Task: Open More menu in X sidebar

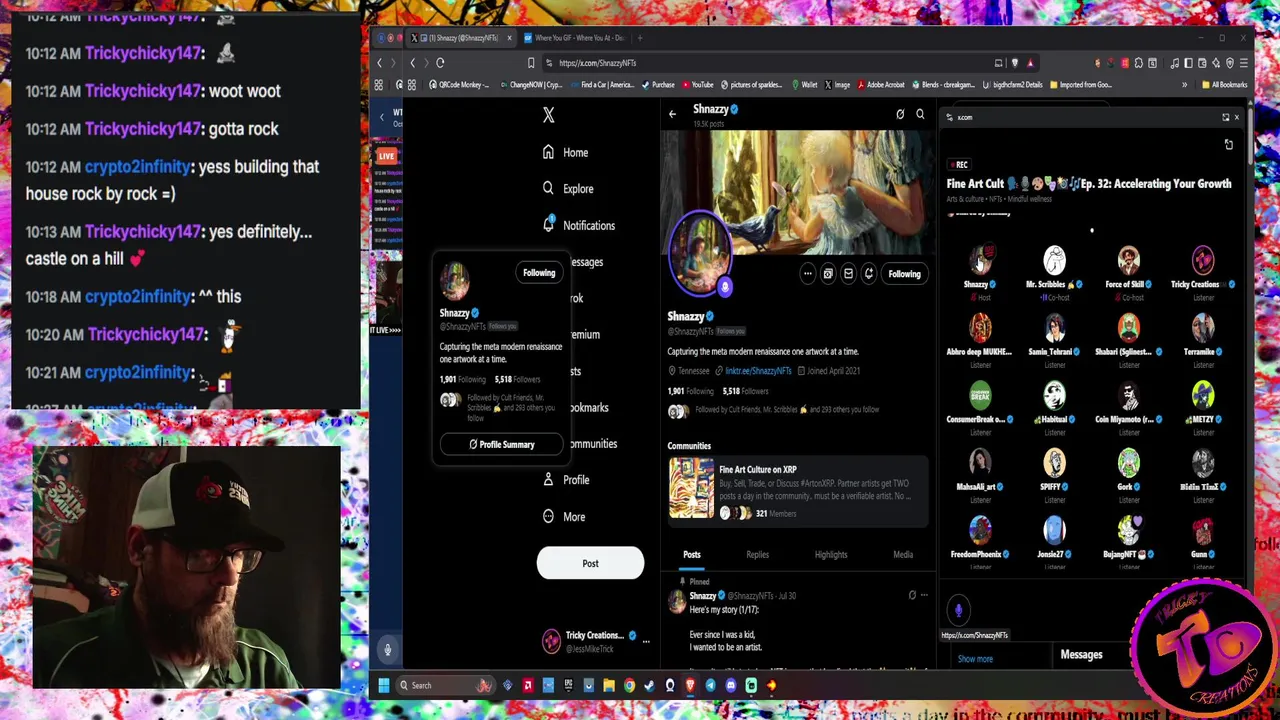Action: (563, 516)
